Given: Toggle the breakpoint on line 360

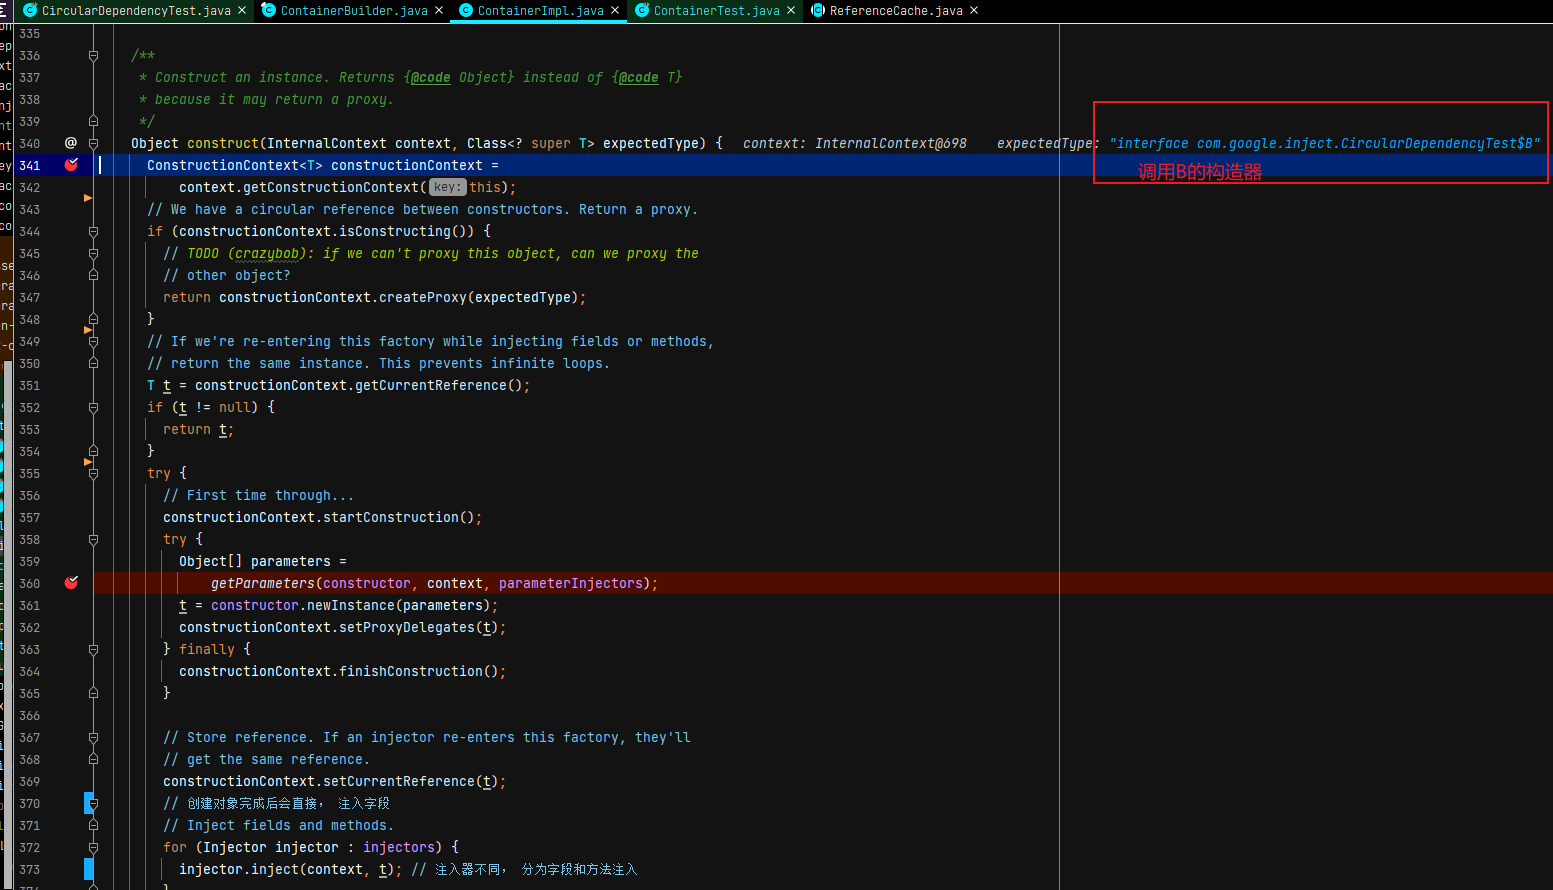Looking at the screenshot, I should point(71,583).
